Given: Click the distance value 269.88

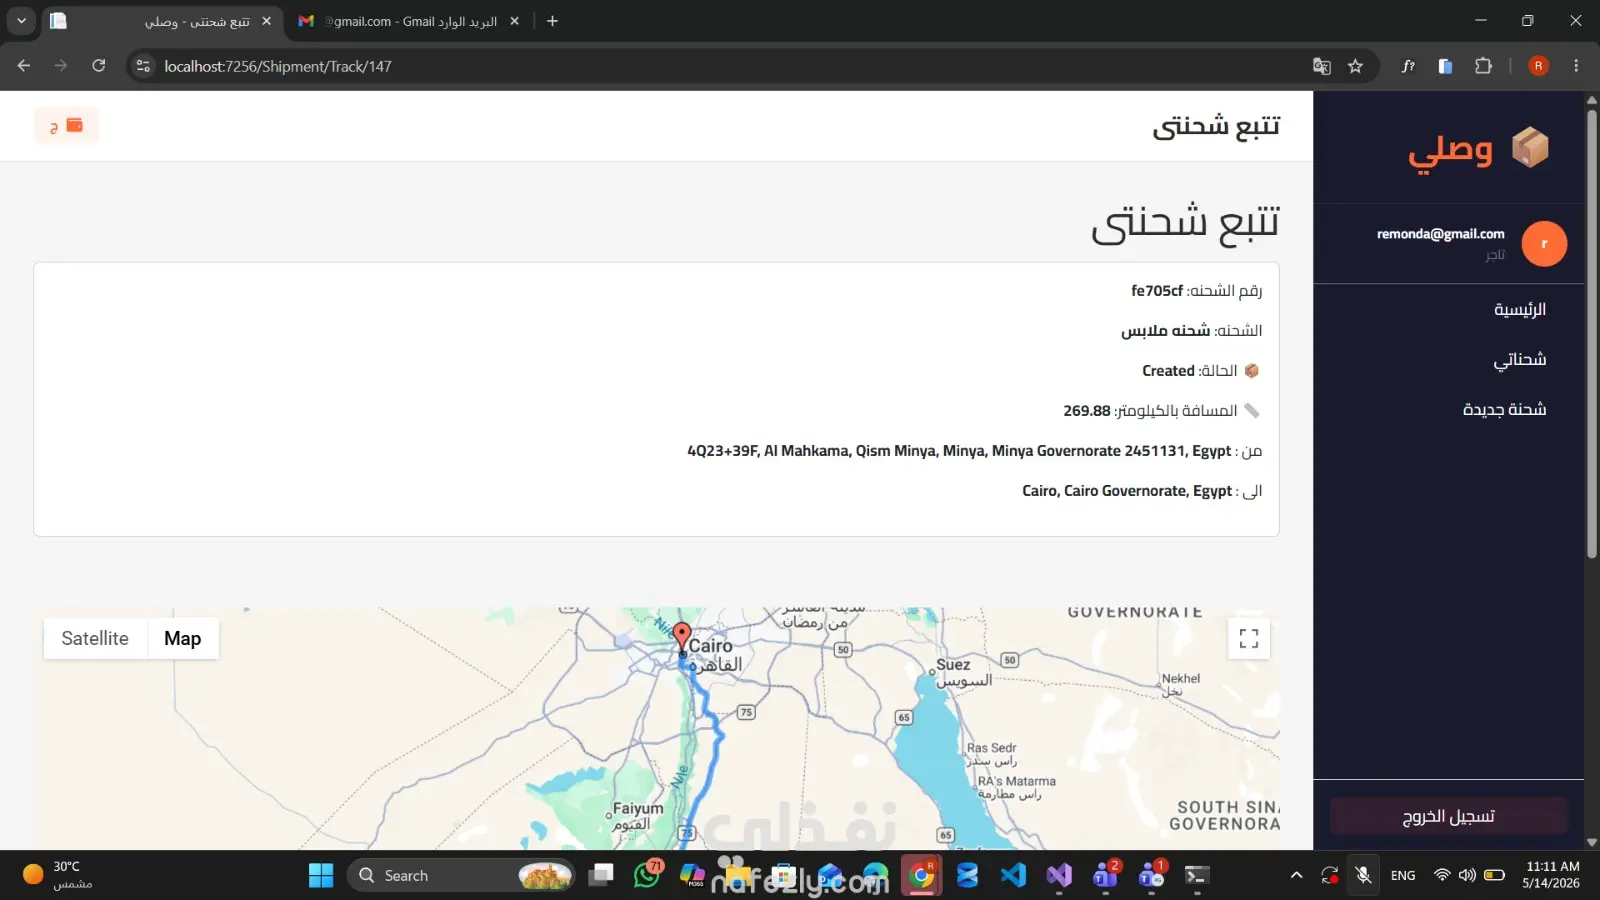Looking at the screenshot, I should coord(1087,411).
